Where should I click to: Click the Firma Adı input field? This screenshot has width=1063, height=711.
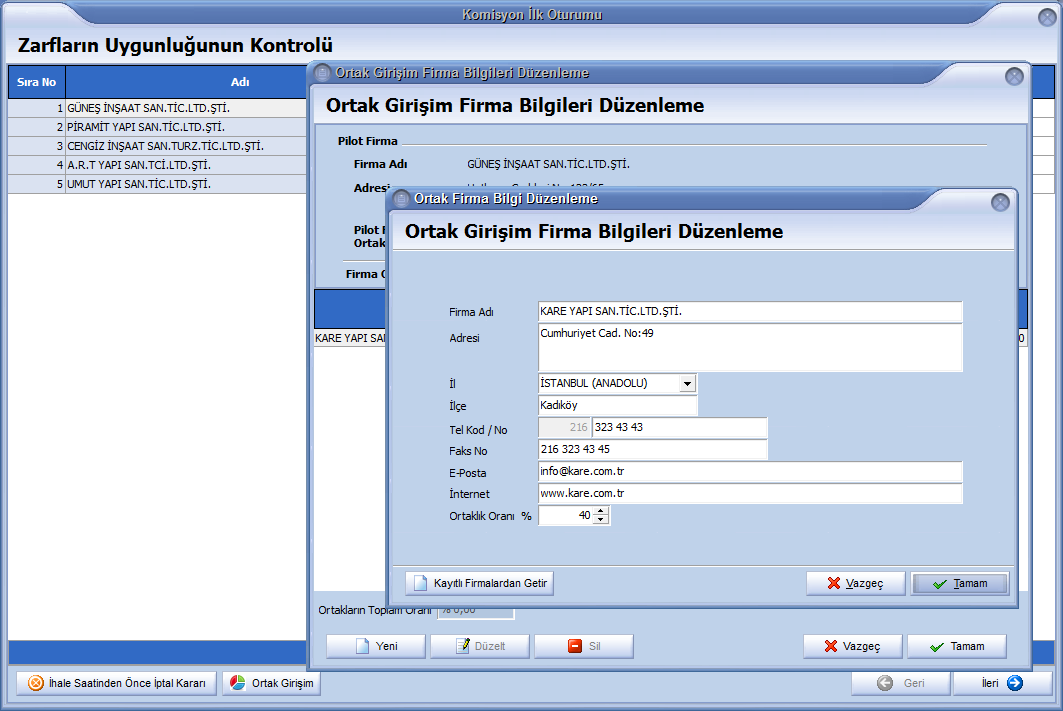pyautogui.click(x=749, y=312)
